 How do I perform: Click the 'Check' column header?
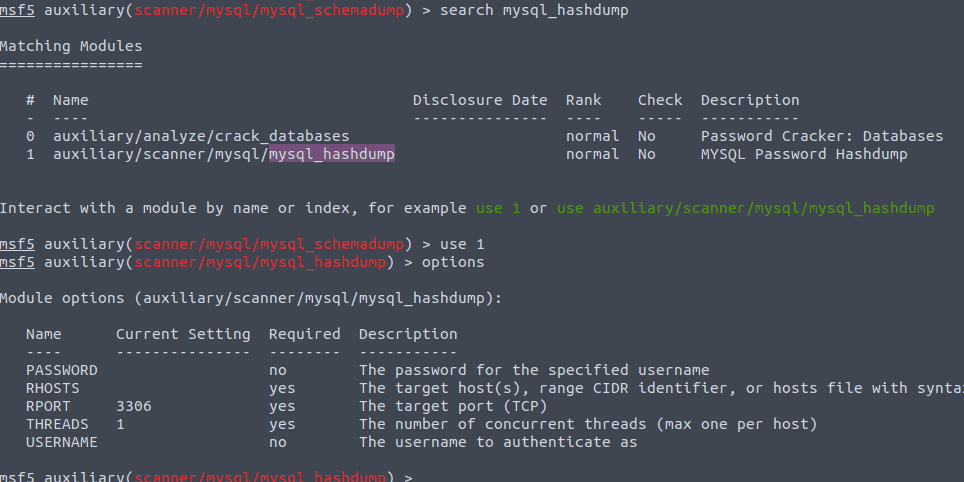660,100
